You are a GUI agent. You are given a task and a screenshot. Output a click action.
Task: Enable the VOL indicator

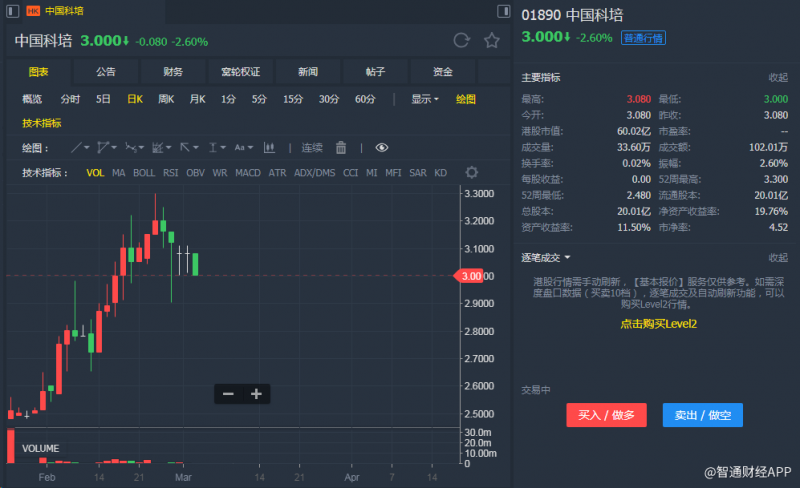pyautogui.click(x=95, y=173)
